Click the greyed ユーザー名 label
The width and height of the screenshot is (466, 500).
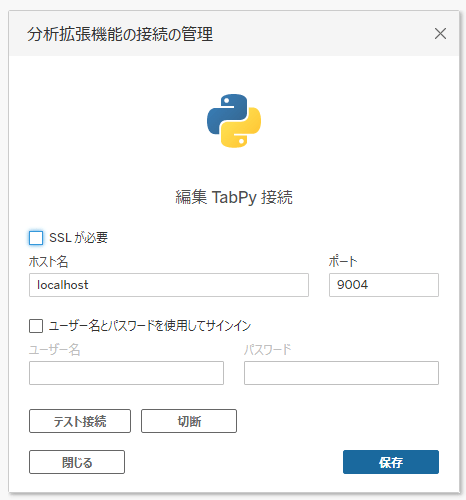pos(55,350)
